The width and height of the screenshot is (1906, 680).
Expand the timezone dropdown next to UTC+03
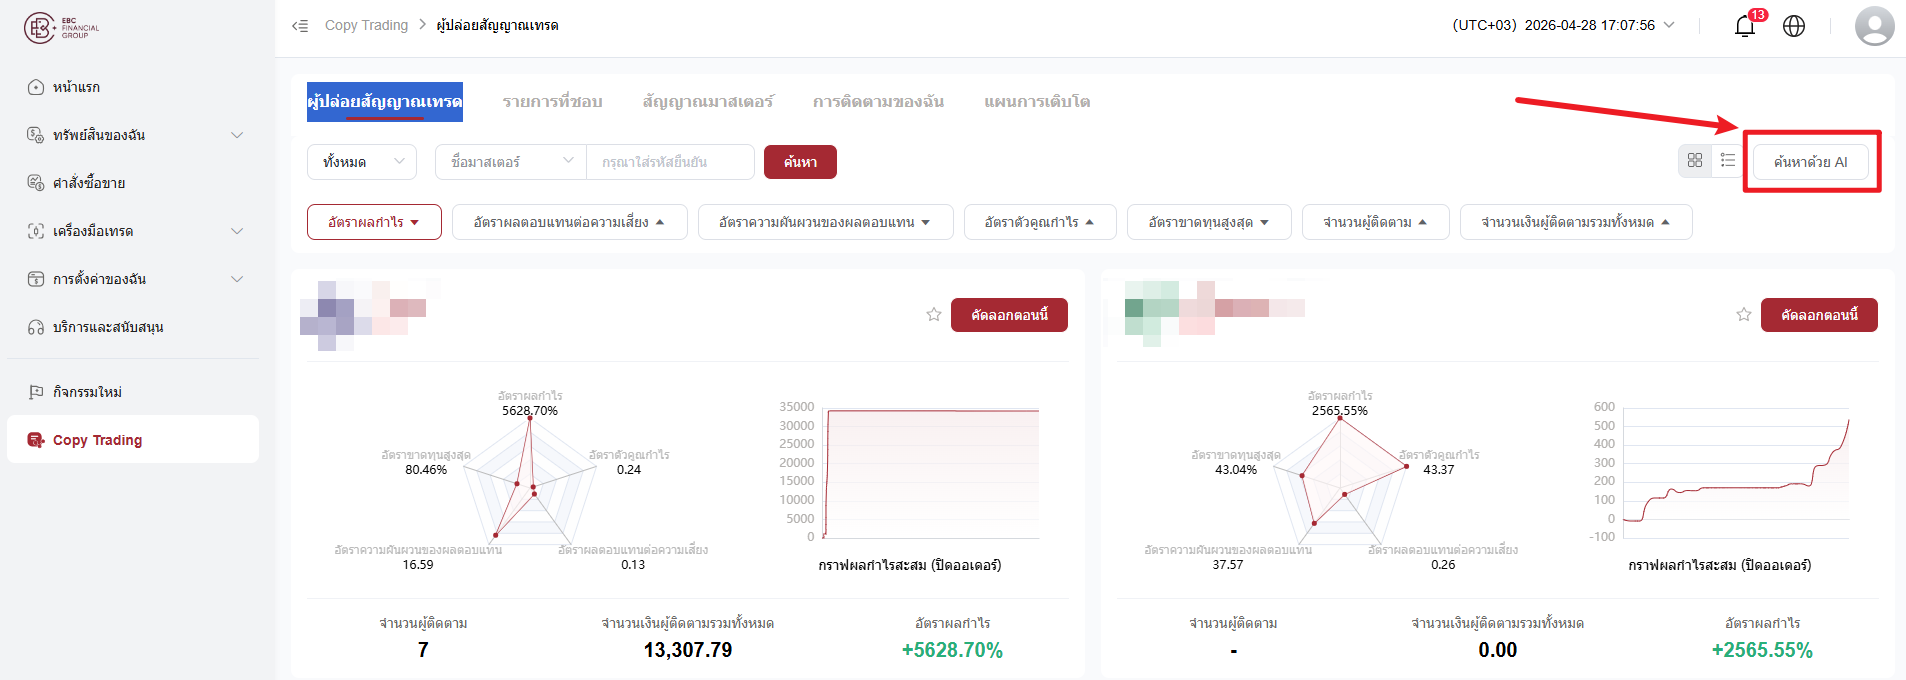(1669, 25)
